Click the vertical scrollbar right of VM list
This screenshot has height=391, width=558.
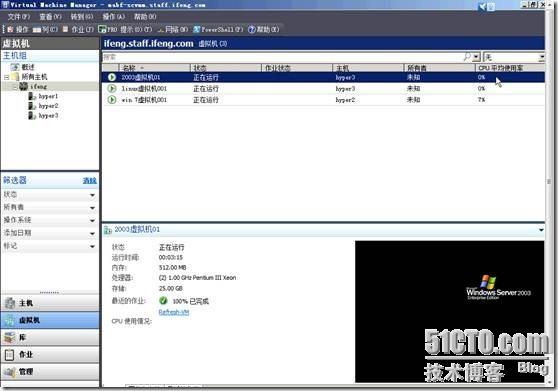(548, 181)
